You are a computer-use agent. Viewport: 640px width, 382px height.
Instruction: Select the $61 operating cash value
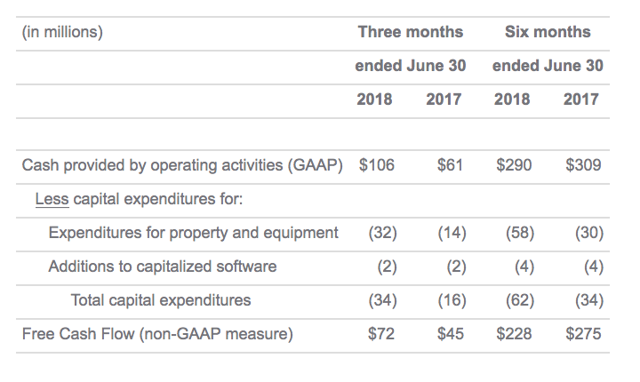click(450, 165)
